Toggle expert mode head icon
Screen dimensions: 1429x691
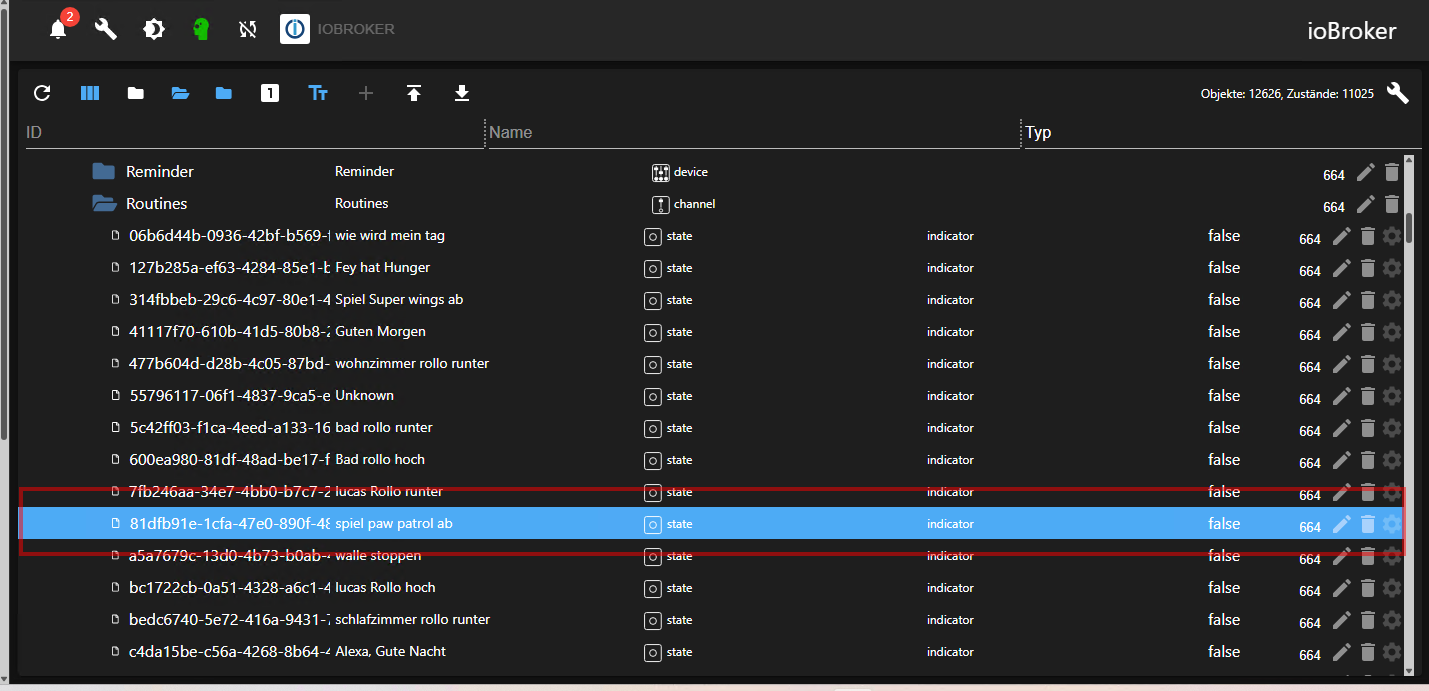pos(201,29)
